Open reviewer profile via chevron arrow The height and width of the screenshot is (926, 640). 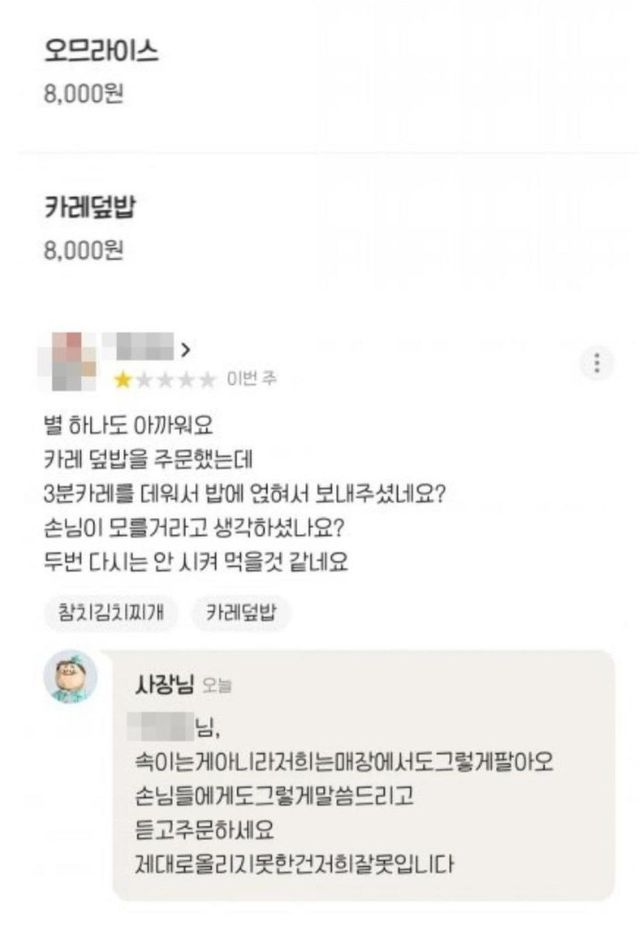[186, 350]
